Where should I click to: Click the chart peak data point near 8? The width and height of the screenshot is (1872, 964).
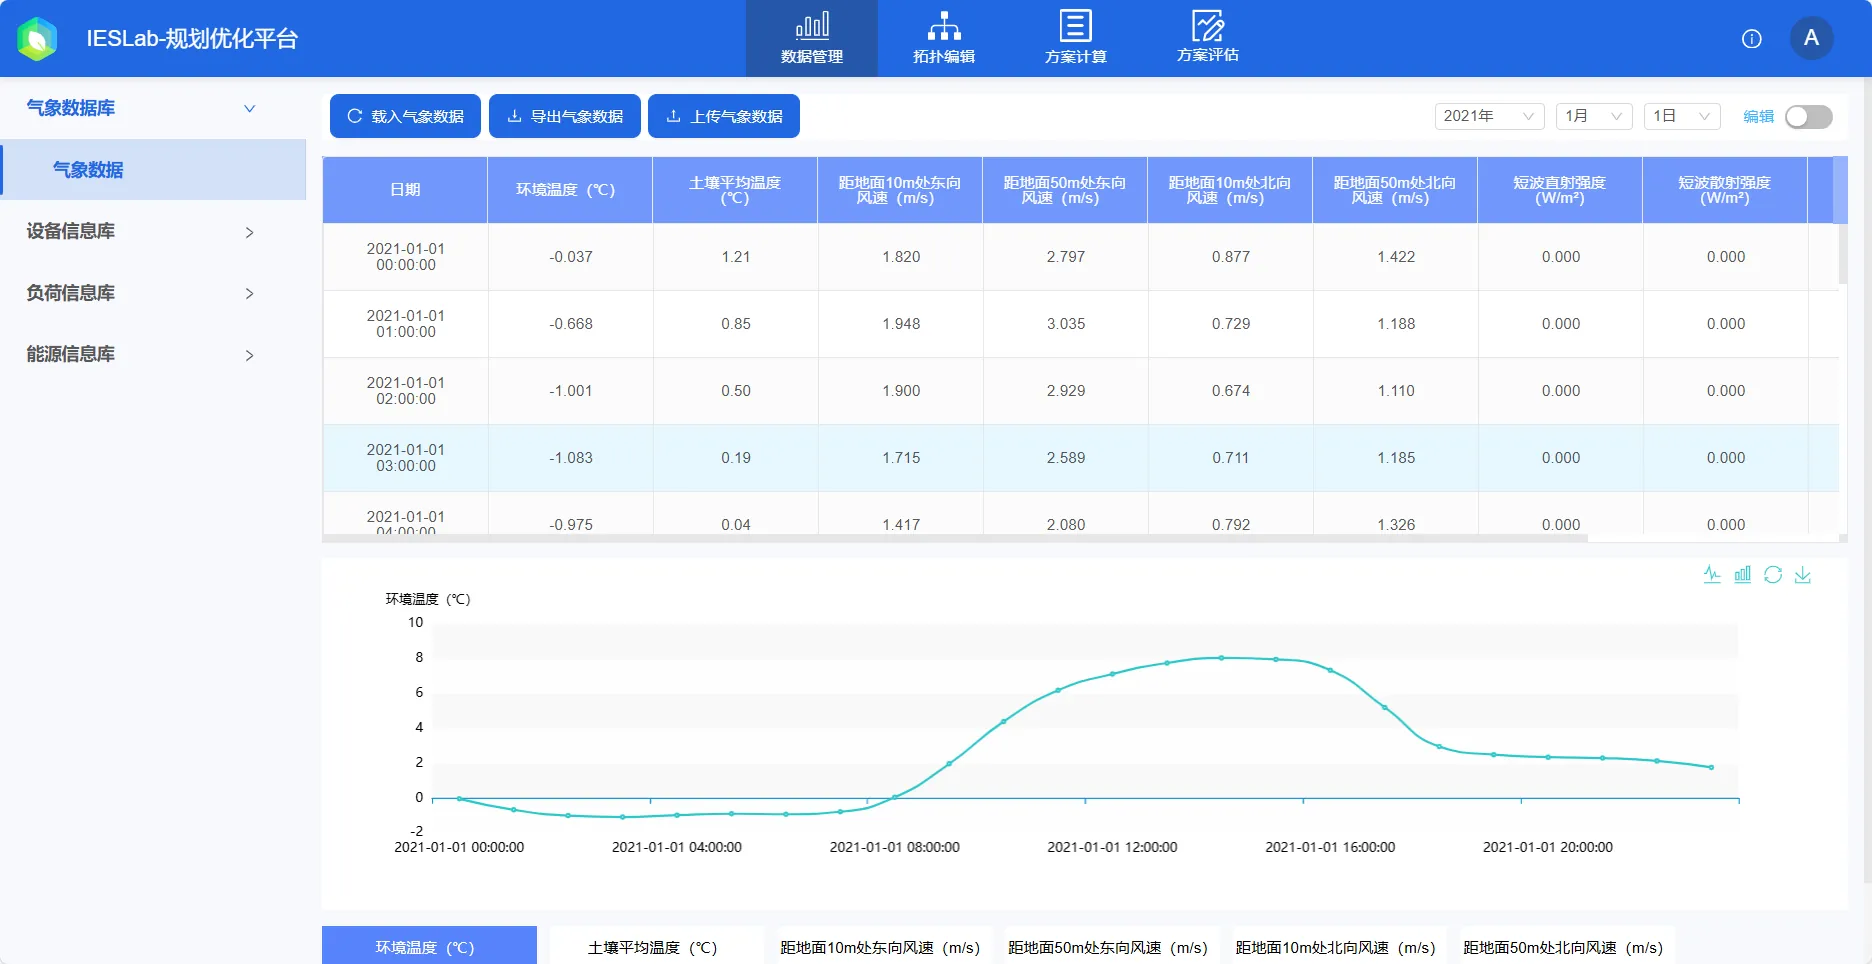click(x=1221, y=658)
